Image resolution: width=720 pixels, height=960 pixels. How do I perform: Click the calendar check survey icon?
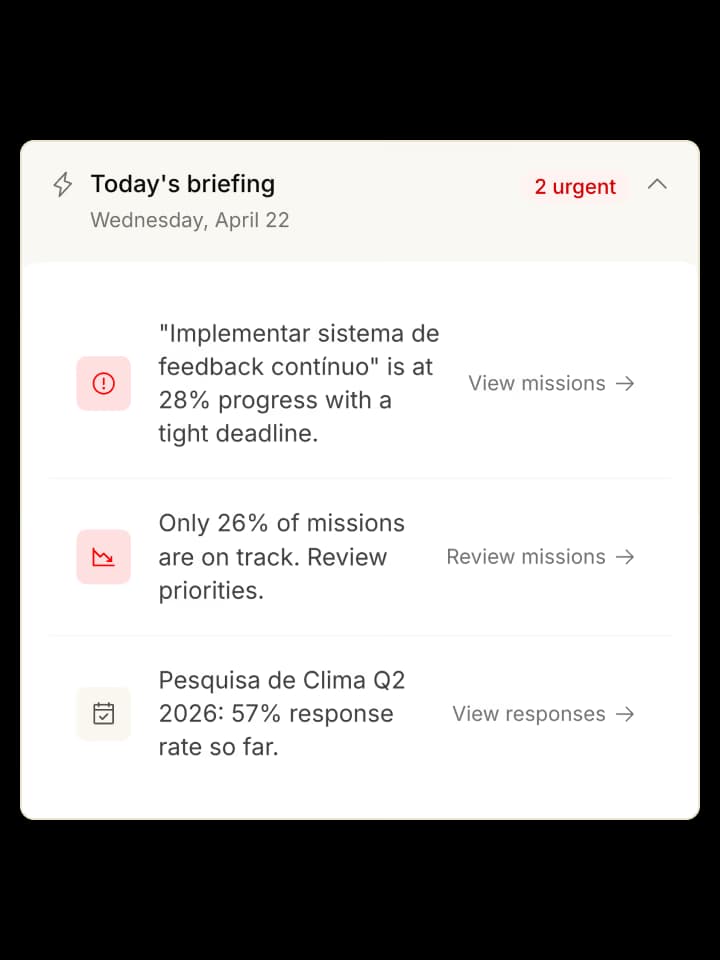(x=104, y=714)
